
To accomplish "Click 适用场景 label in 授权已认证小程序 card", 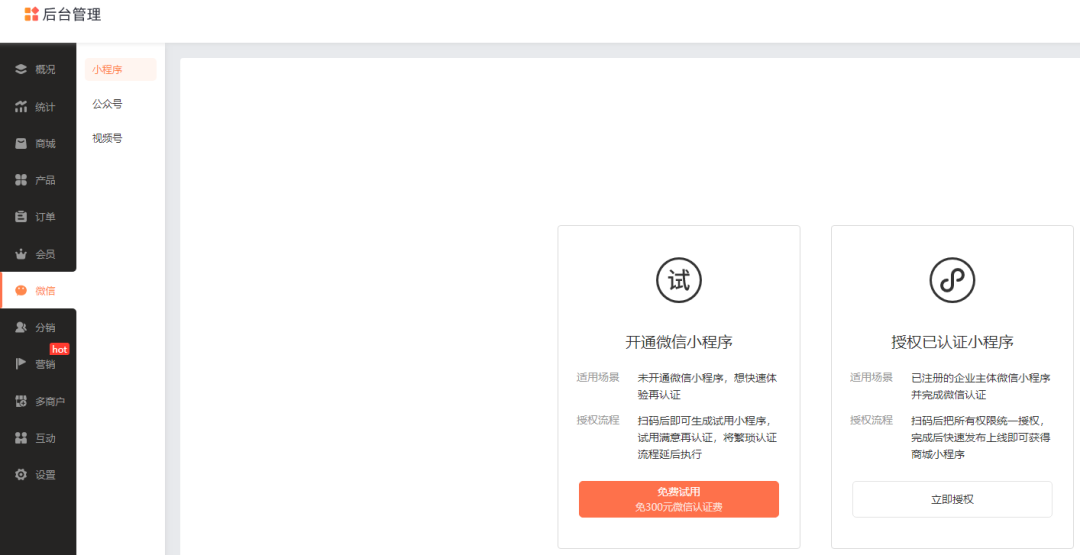I will pos(871,377).
